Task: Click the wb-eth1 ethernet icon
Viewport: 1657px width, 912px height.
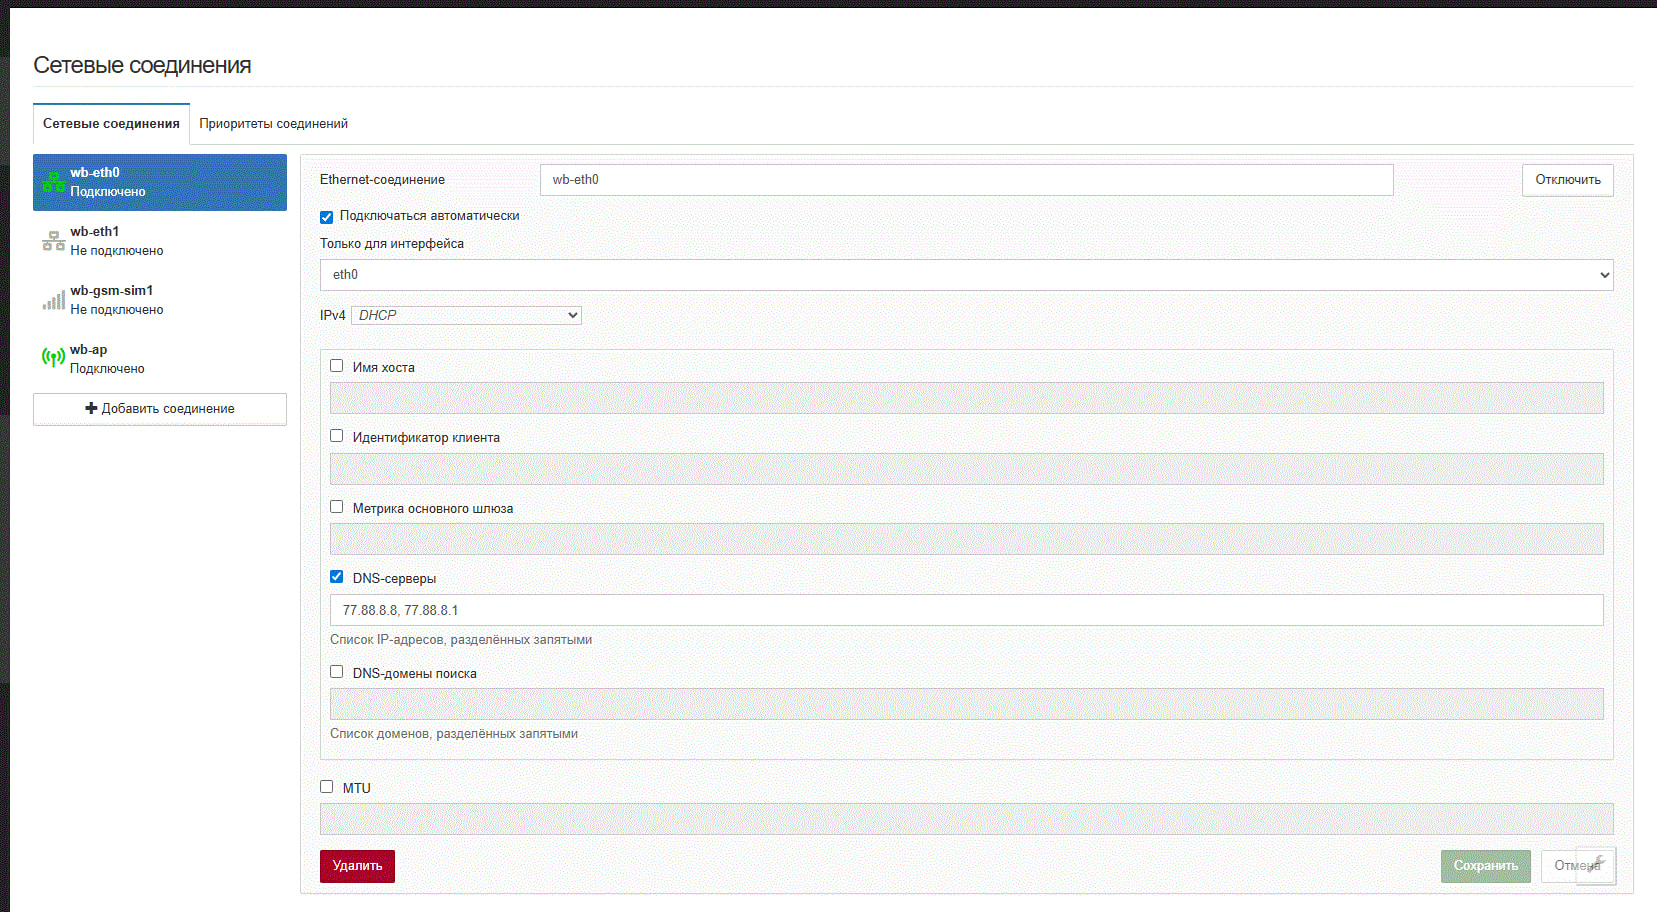Action: tap(53, 241)
